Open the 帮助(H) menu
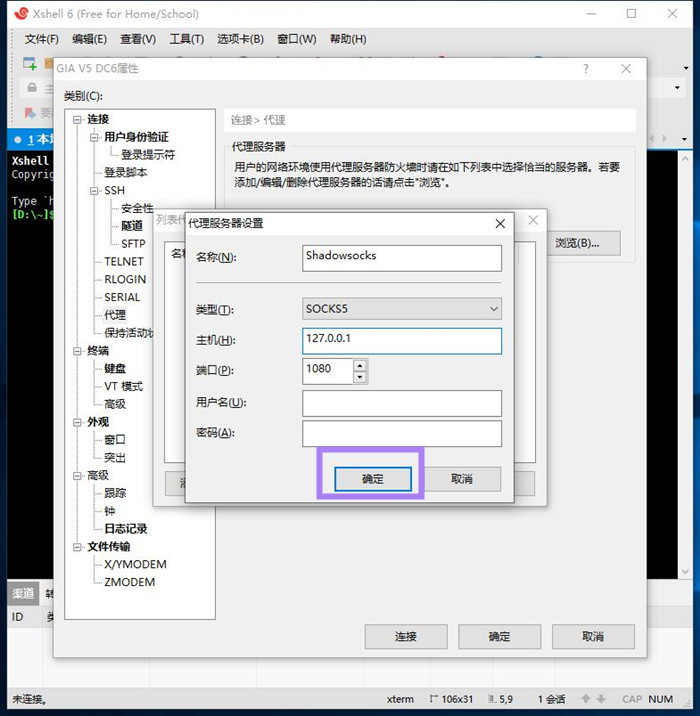The width and height of the screenshot is (700, 716). (348, 39)
